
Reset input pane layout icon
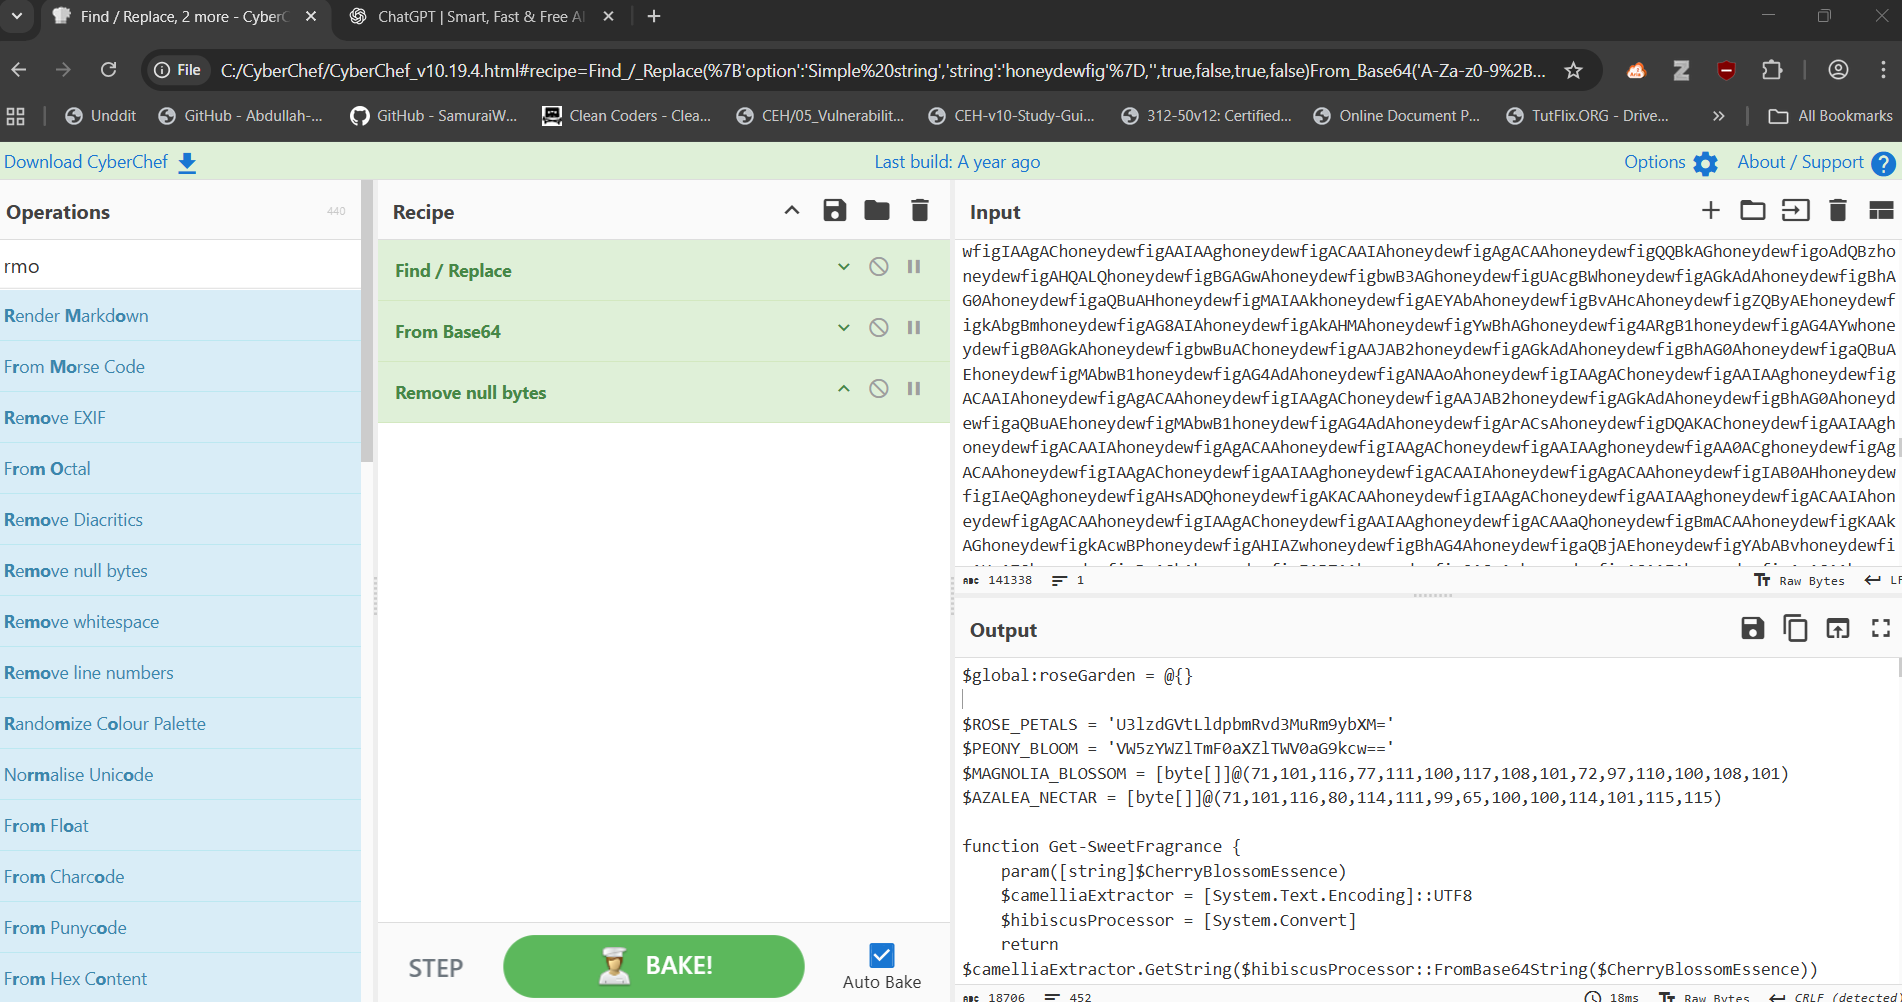1881,211
